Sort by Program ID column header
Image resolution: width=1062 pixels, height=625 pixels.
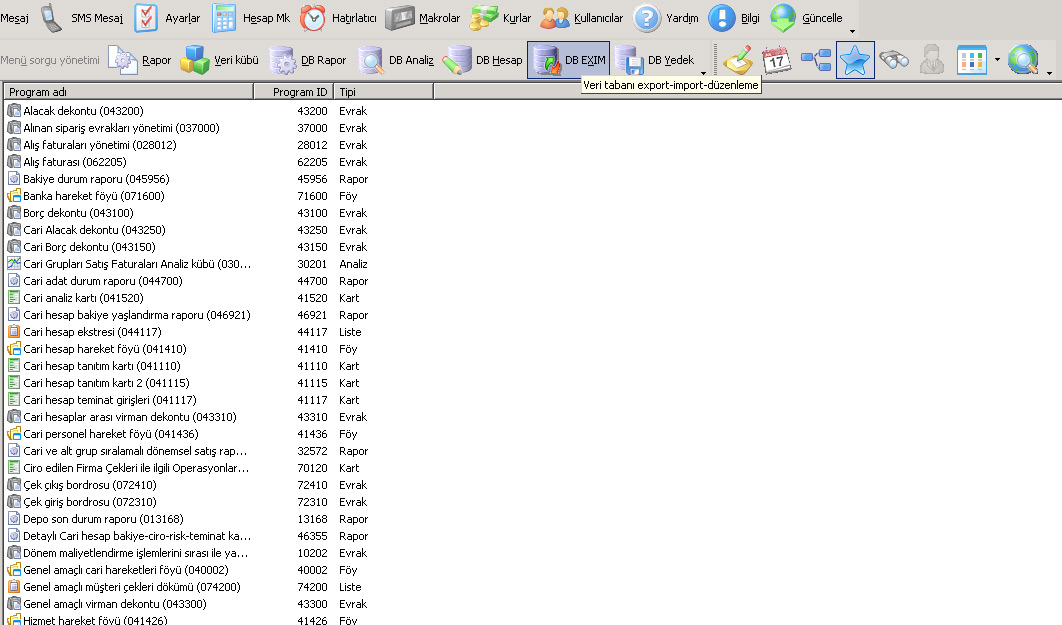coord(294,91)
